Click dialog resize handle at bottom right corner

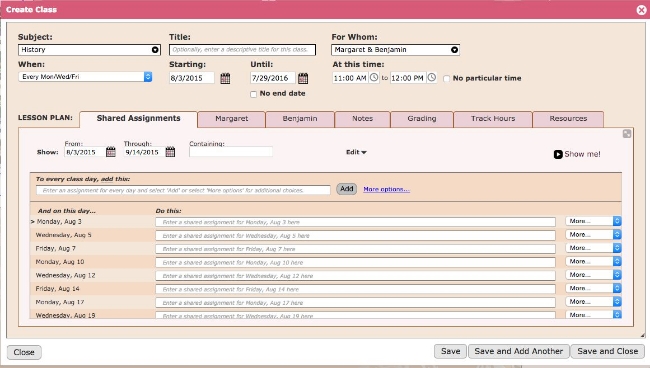[x=643, y=335]
